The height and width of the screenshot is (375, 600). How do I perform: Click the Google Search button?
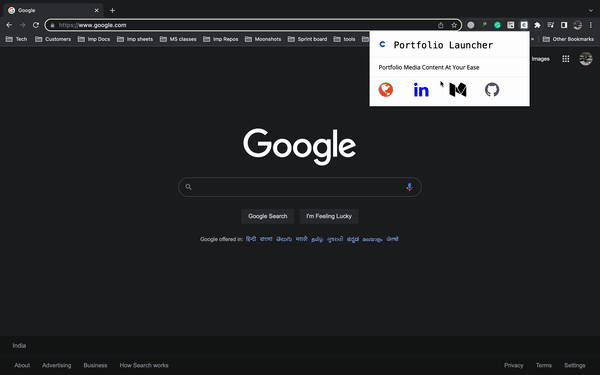tap(267, 216)
